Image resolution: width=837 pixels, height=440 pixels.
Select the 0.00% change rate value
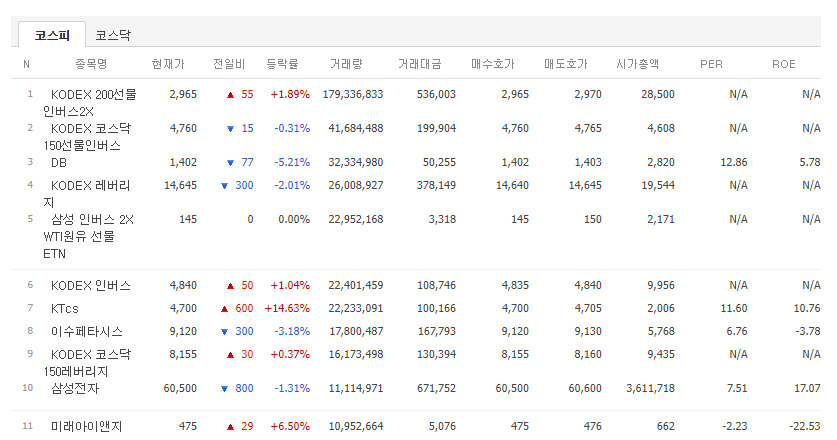click(x=294, y=219)
